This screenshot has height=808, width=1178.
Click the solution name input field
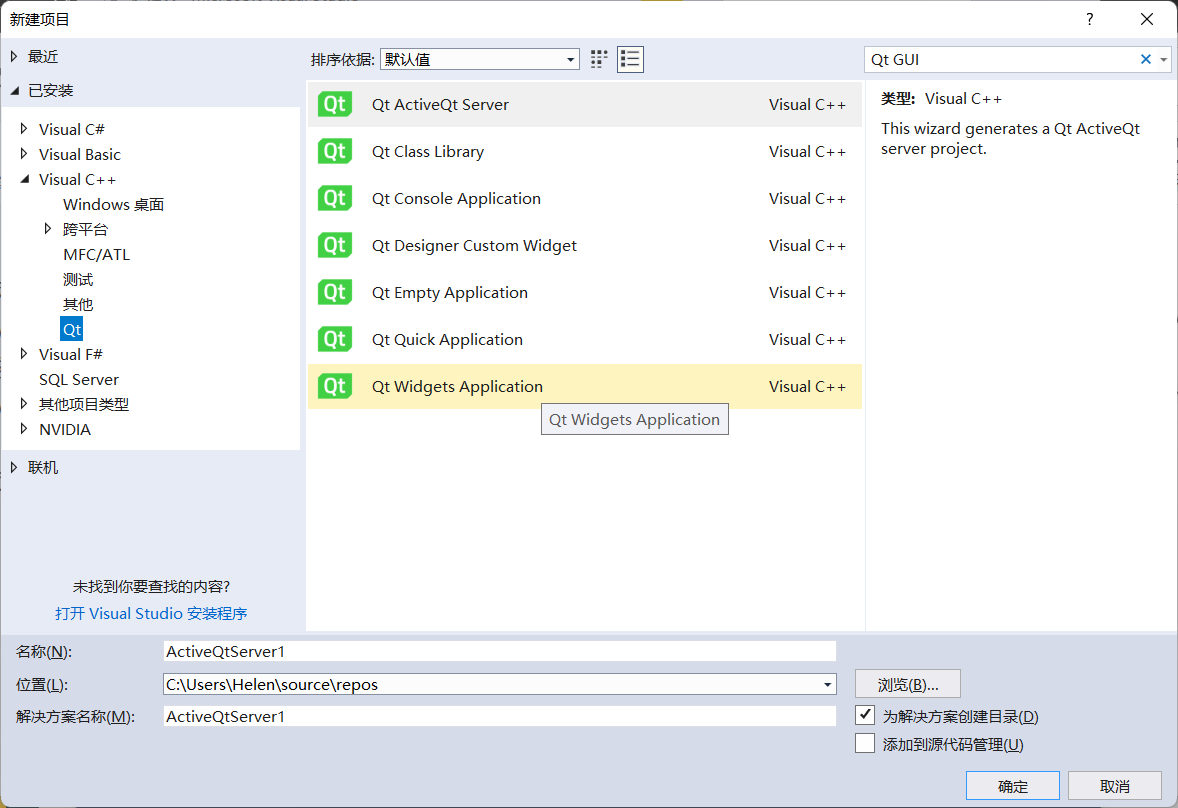(500, 716)
